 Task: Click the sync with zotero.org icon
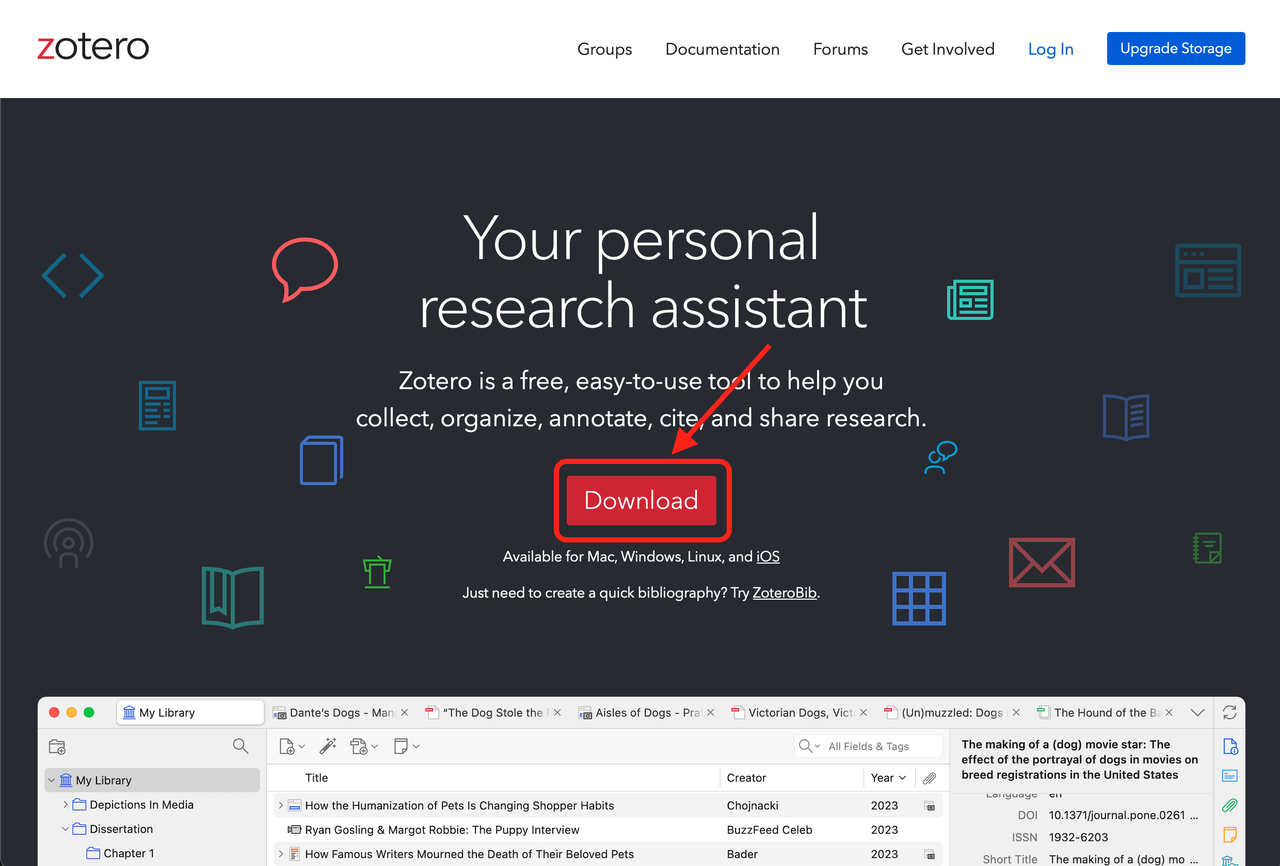1230,713
